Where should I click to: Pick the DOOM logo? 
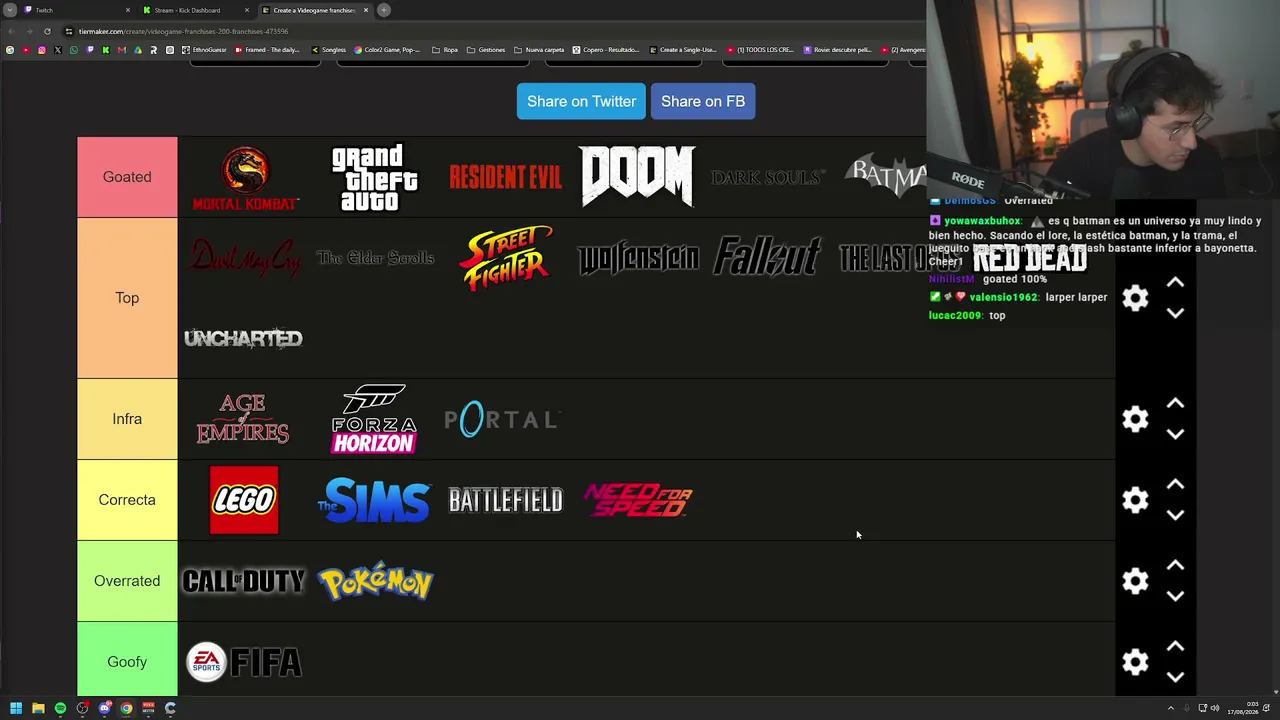click(x=637, y=176)
